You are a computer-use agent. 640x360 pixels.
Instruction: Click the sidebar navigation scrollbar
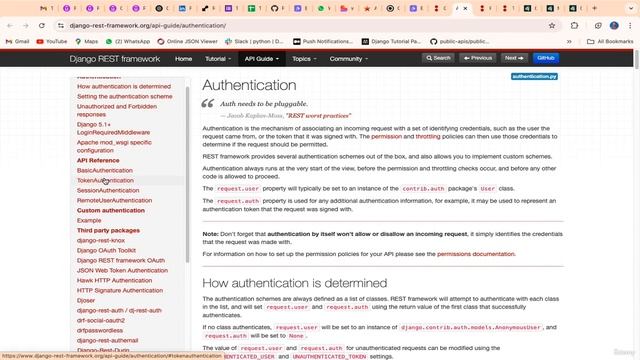(187, 174)
